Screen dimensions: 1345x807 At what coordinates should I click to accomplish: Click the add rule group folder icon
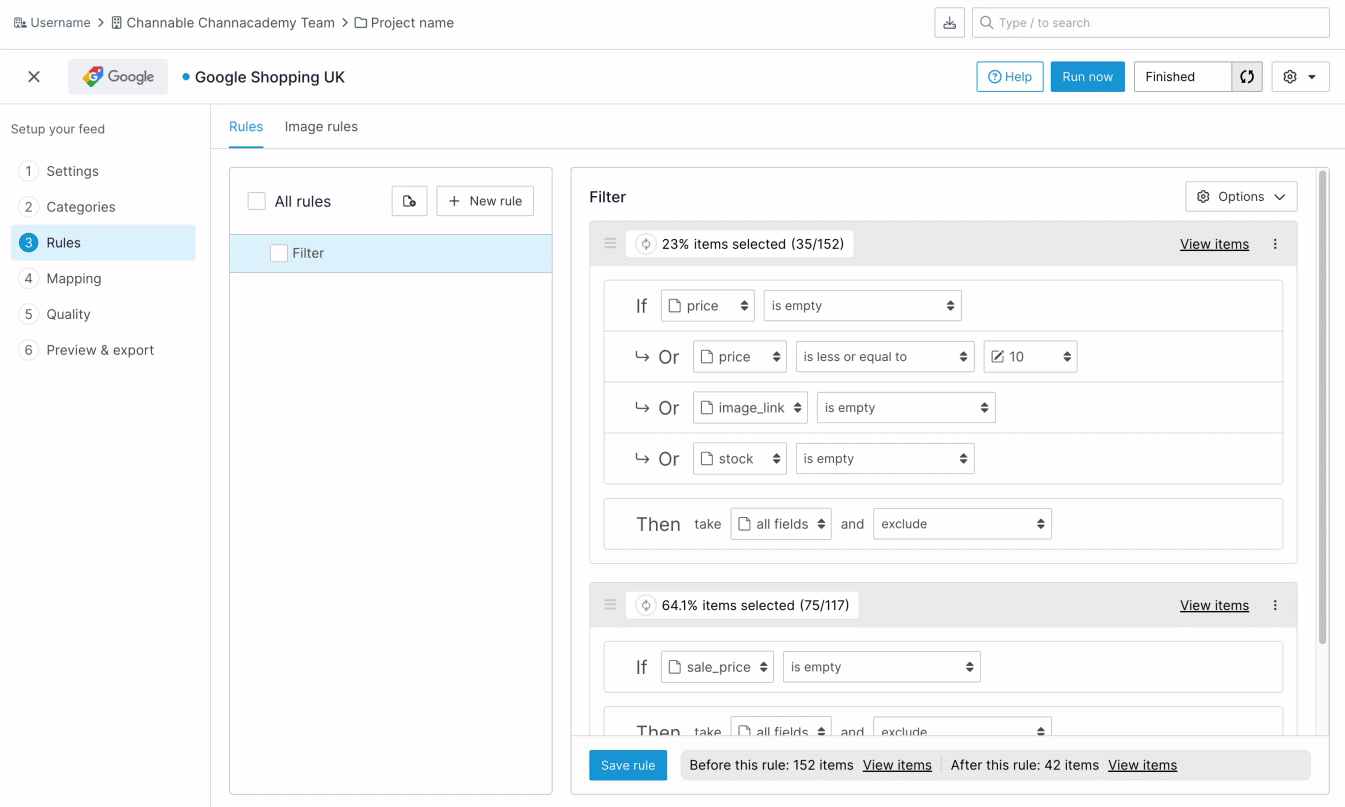coord(409,201)
